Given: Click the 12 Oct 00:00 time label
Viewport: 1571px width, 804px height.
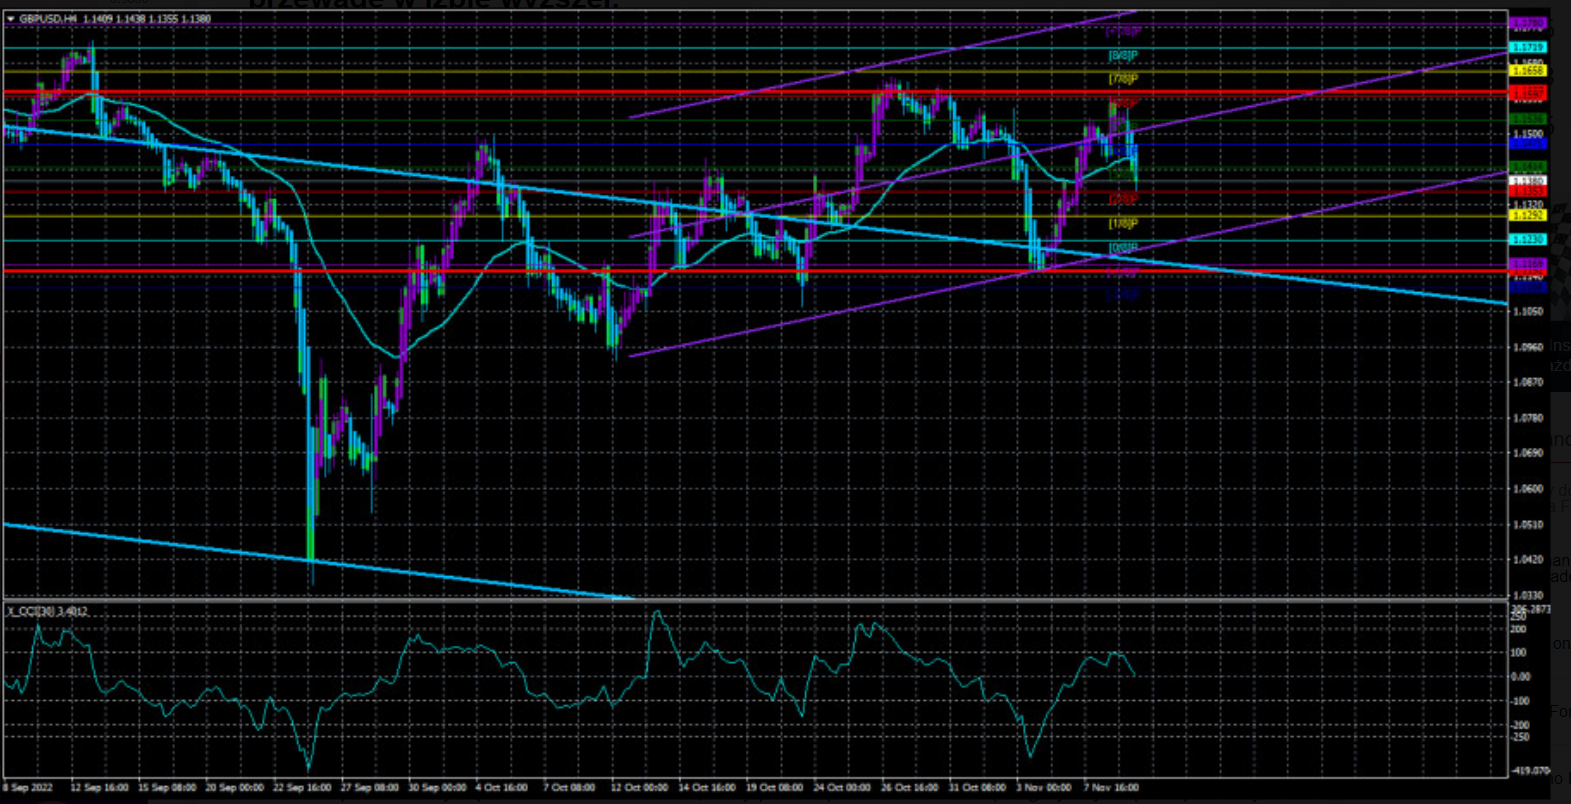Looking at the screenshot, I should click(640, 788).
